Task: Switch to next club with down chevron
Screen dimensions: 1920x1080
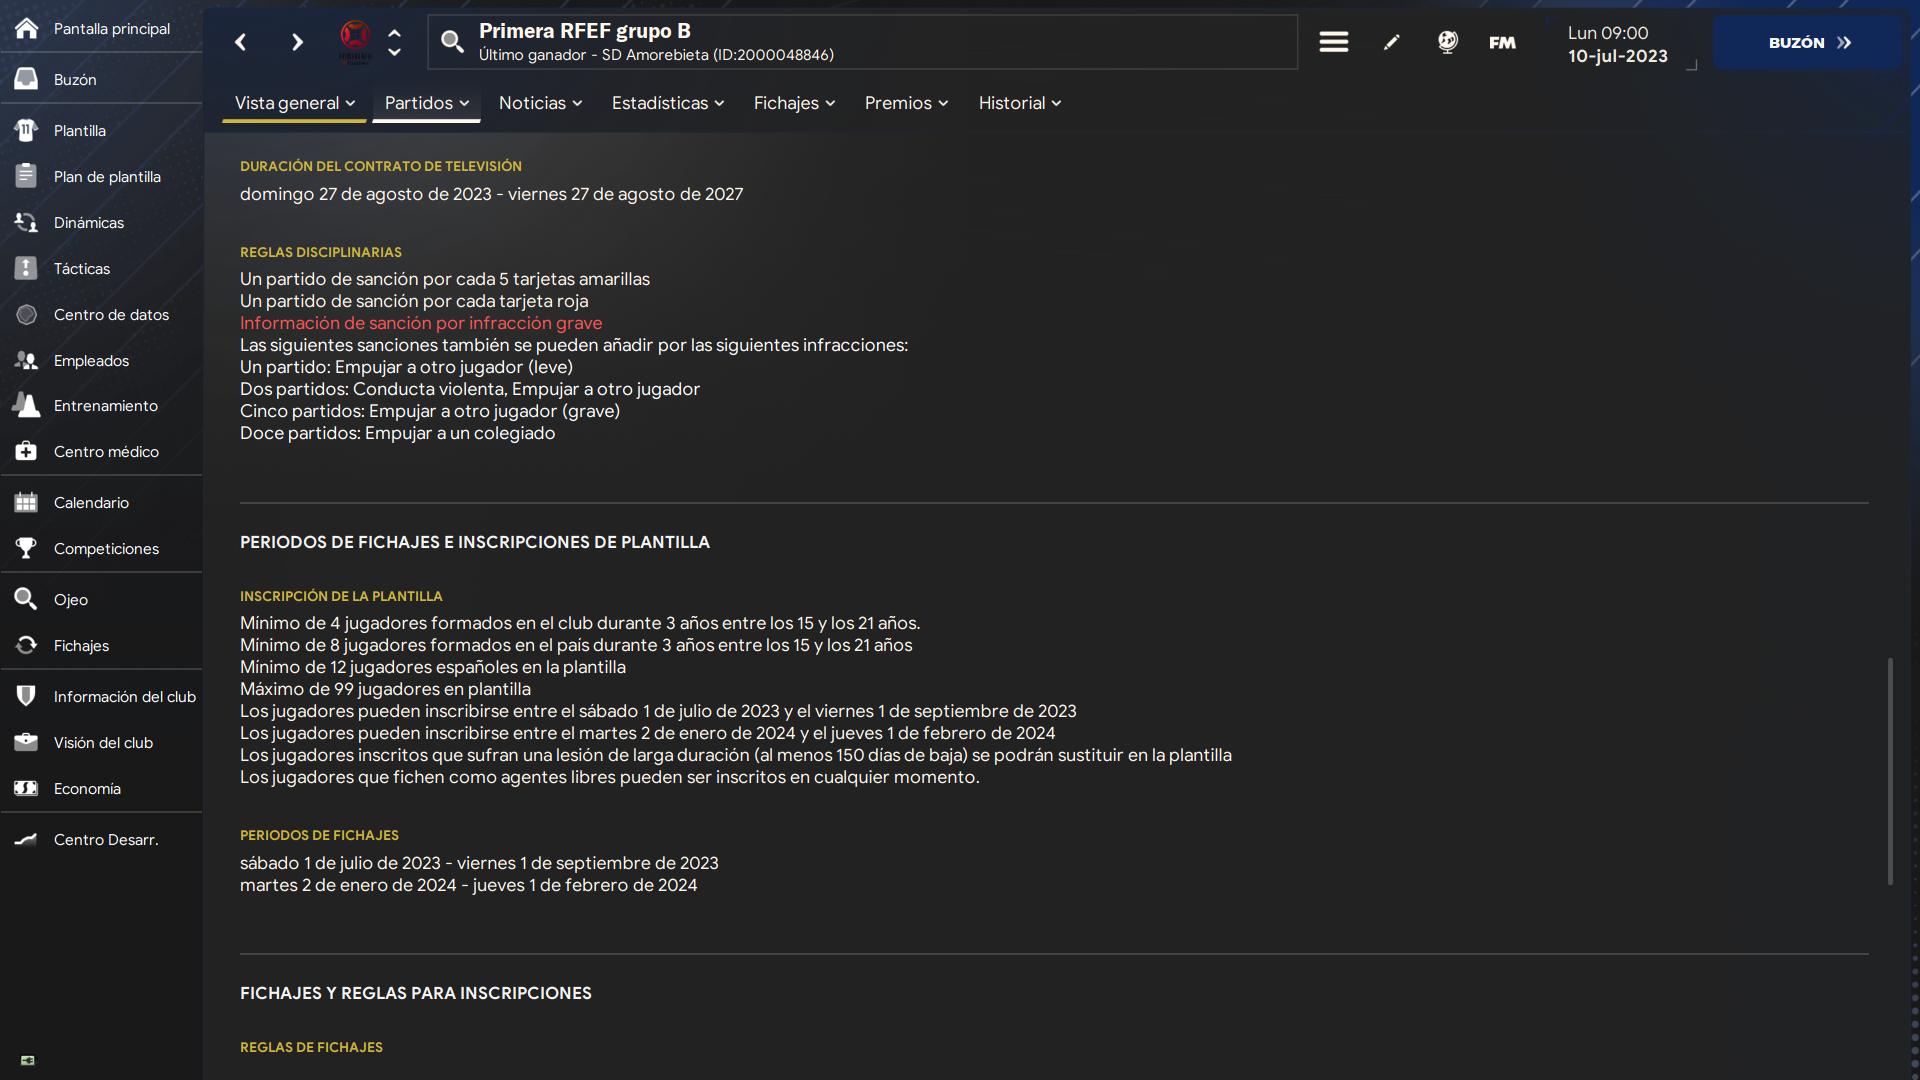Action: coord(394,52)
